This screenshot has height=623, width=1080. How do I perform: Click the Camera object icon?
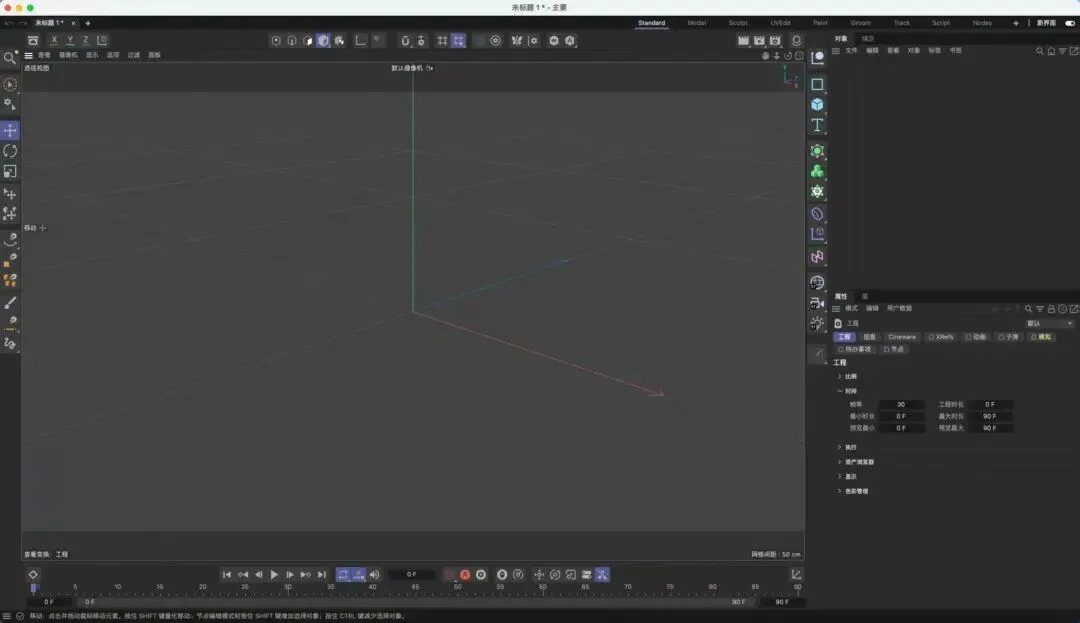(817, 303)
